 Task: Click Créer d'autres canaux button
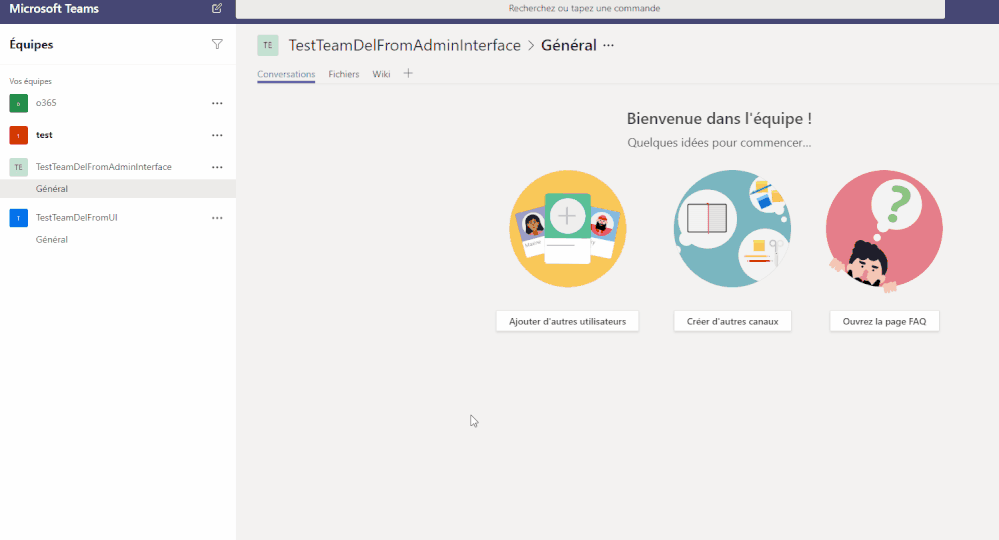point(733,322)
